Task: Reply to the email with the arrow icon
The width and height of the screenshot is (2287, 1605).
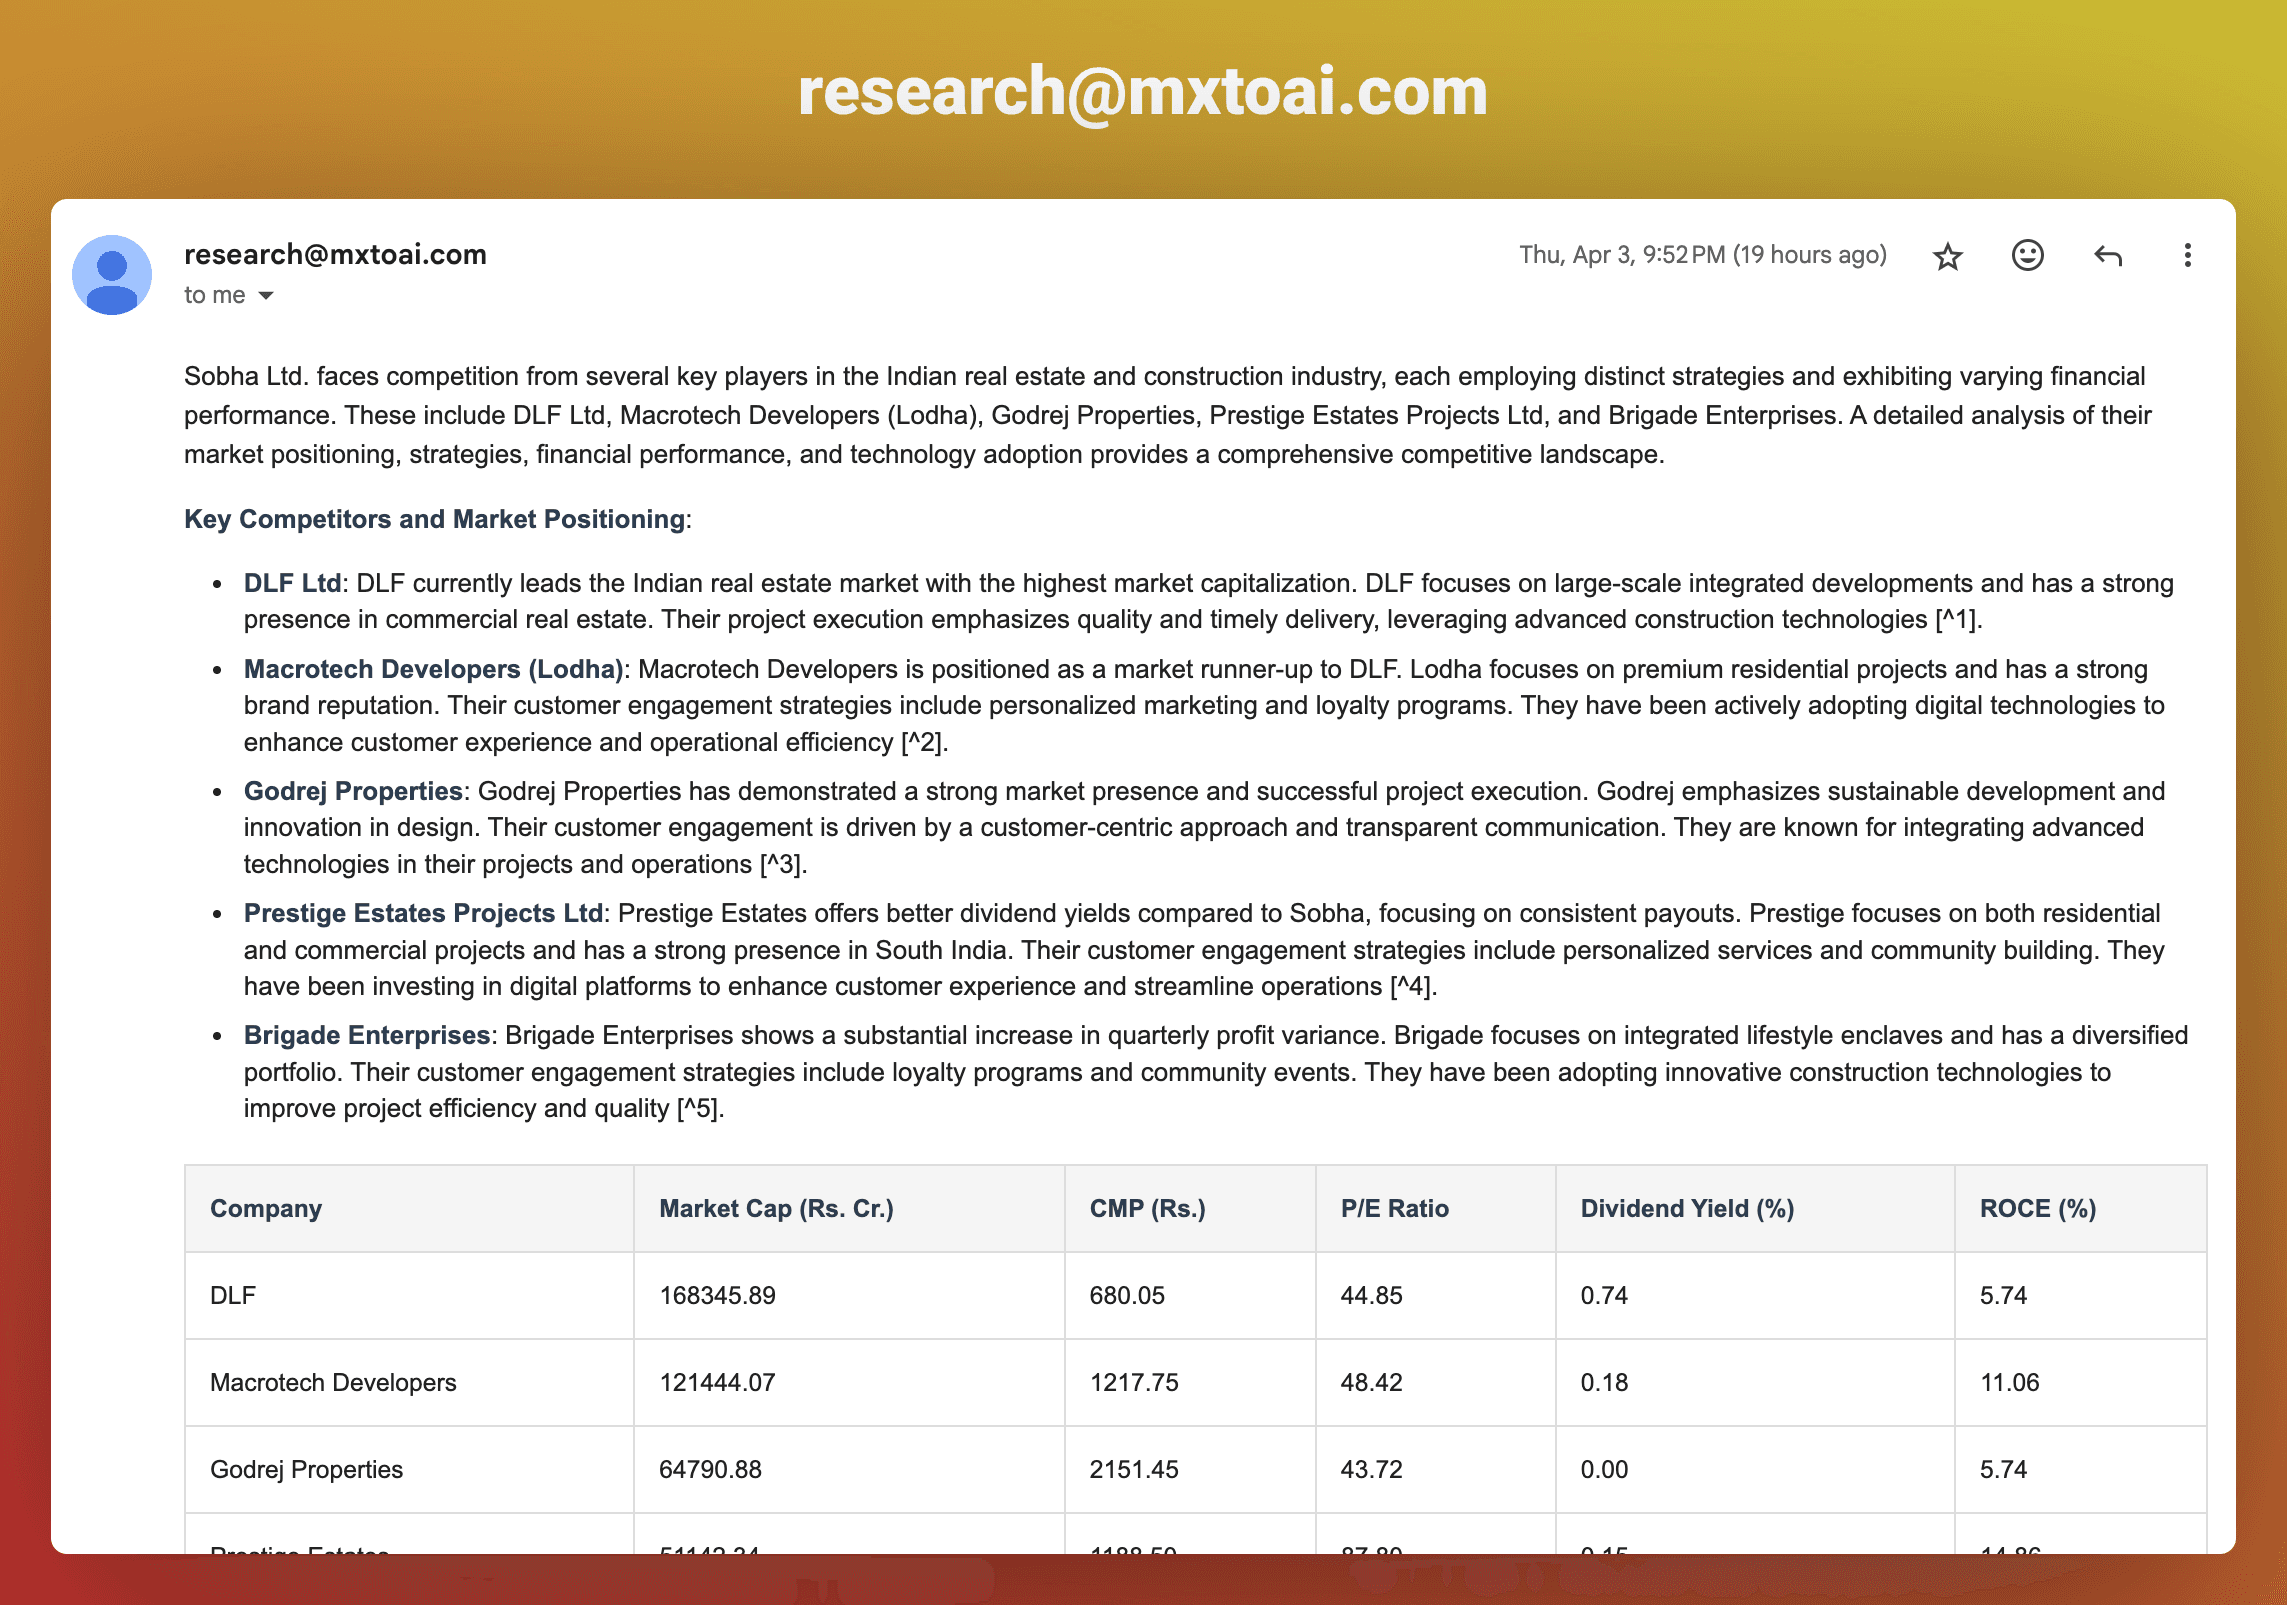Action: click(2108, 256)
